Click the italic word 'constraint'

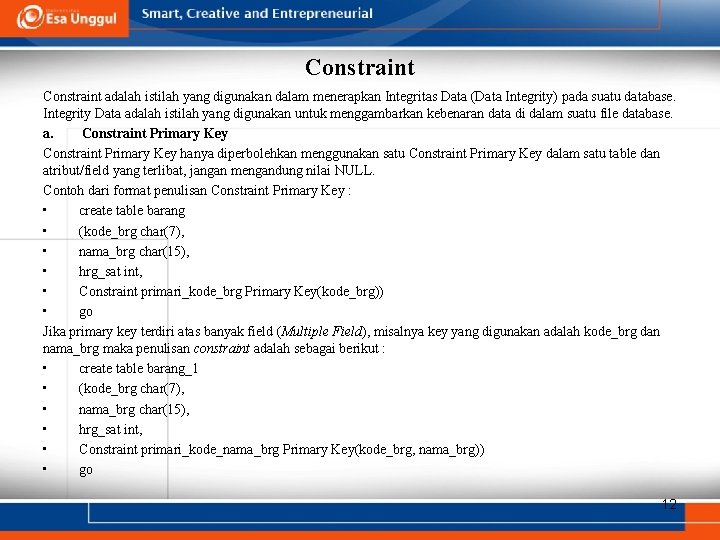221,349
